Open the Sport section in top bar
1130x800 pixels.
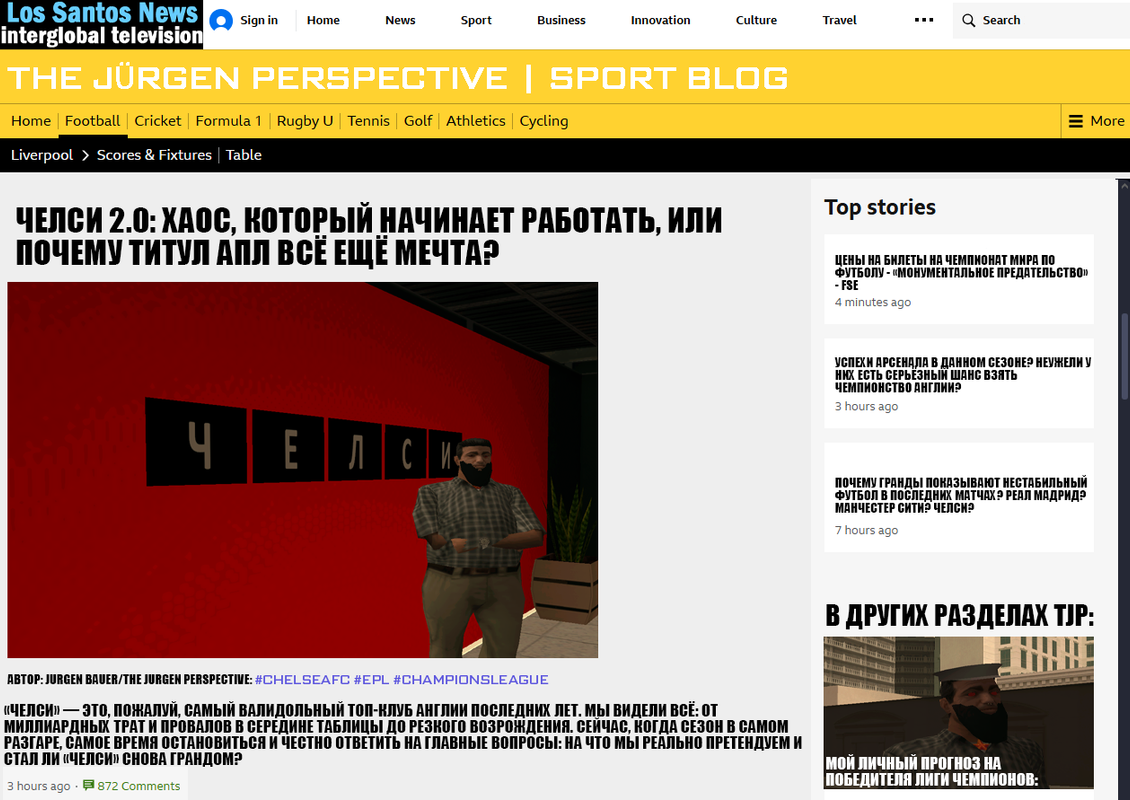click(x=476, y=20)
